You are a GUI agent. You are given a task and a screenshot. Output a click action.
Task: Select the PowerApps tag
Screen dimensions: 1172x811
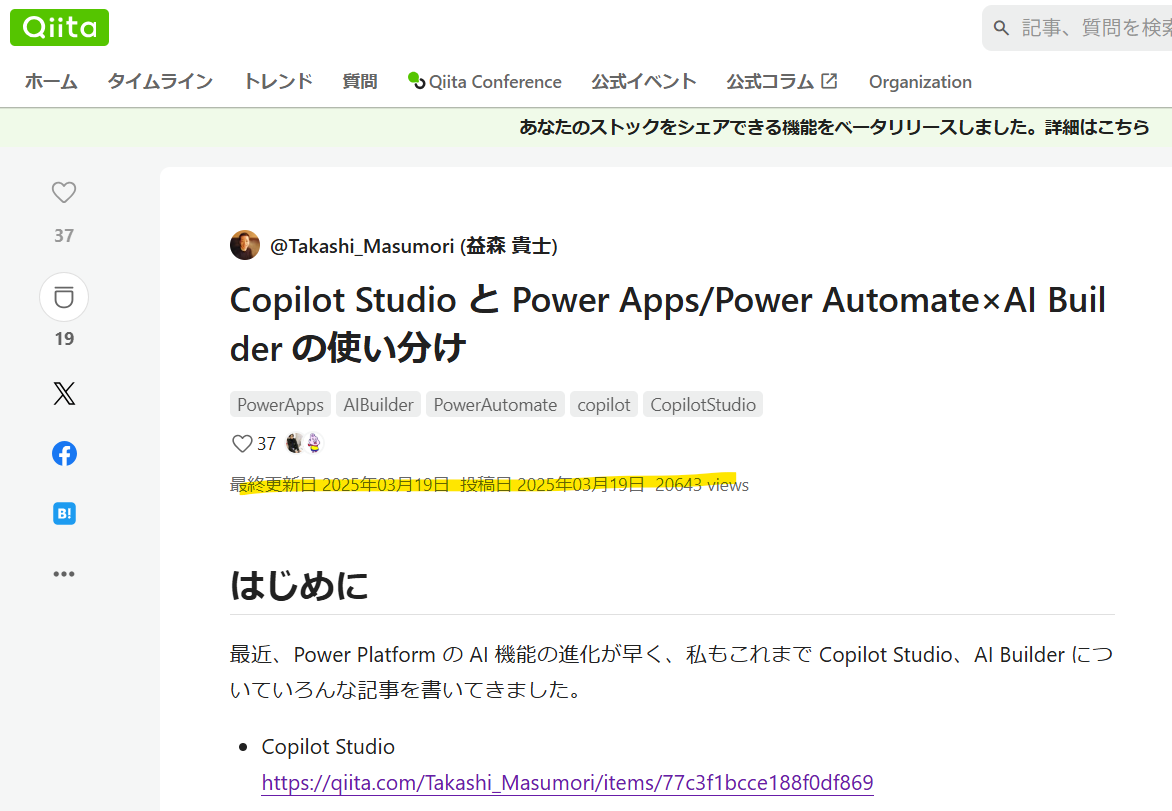pos(280,404)
